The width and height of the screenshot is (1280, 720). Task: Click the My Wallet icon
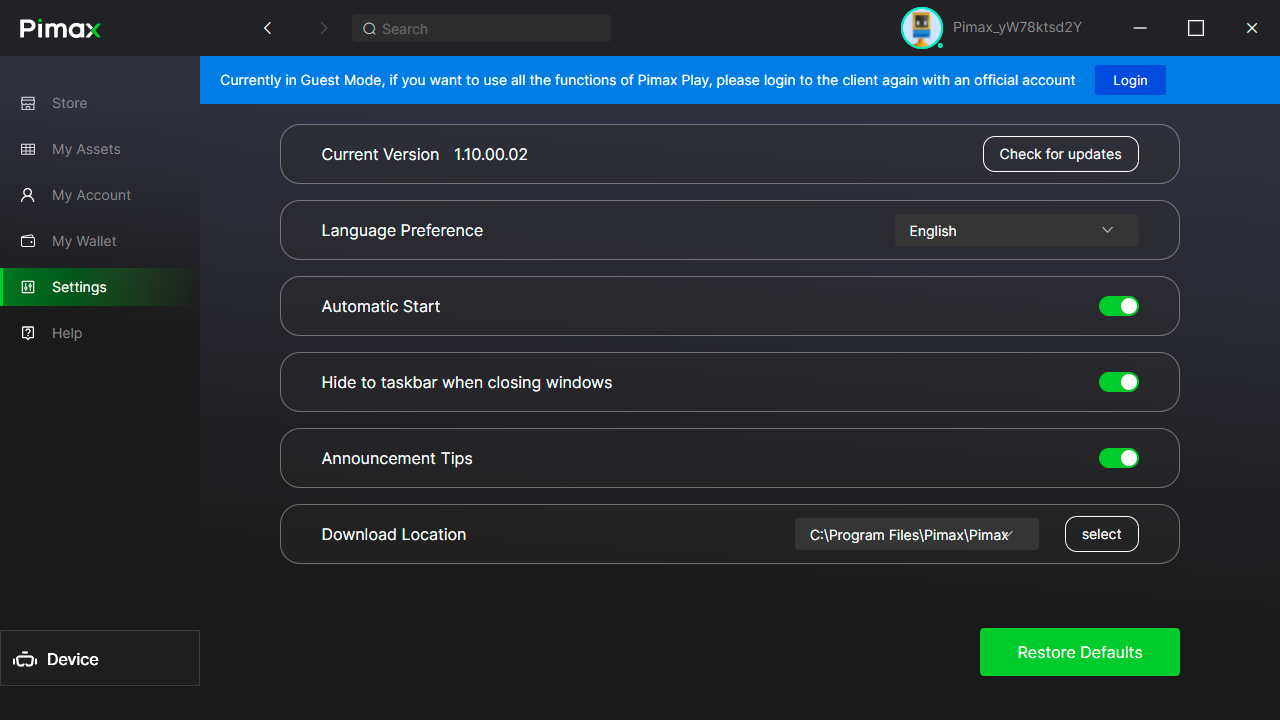click(x=28, y=241)
